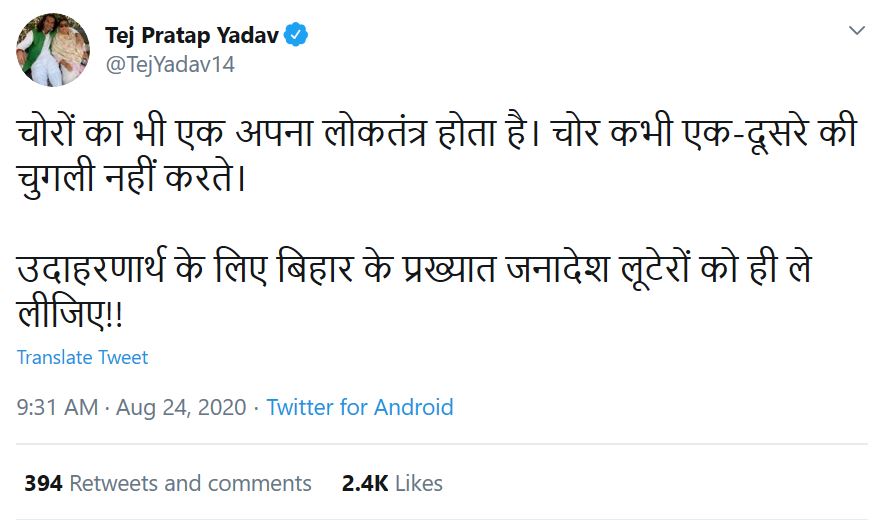The image size is (885, 520).
Task: Click the word चोरों starting the tweet
Action: 46,132
